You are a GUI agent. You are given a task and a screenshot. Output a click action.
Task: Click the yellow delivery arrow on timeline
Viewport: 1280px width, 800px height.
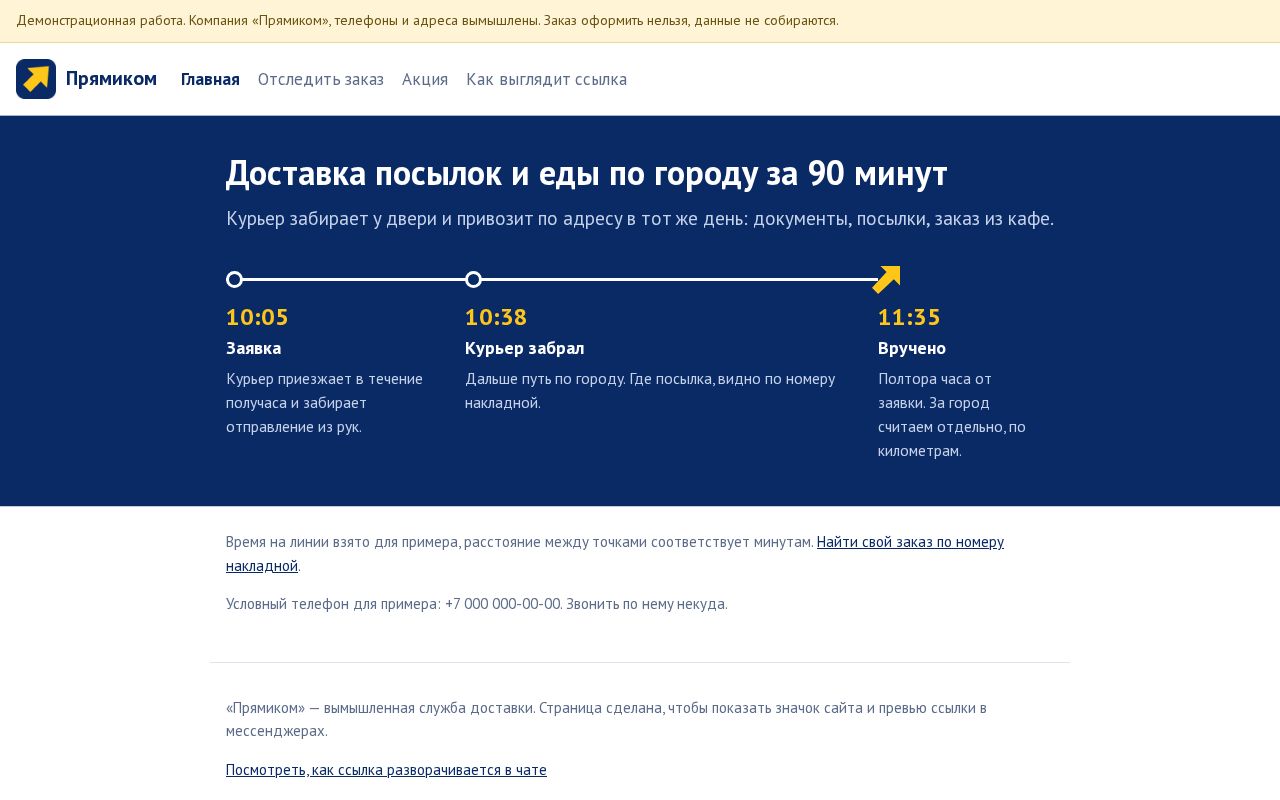pyautogui.click(x=886, y=279)
